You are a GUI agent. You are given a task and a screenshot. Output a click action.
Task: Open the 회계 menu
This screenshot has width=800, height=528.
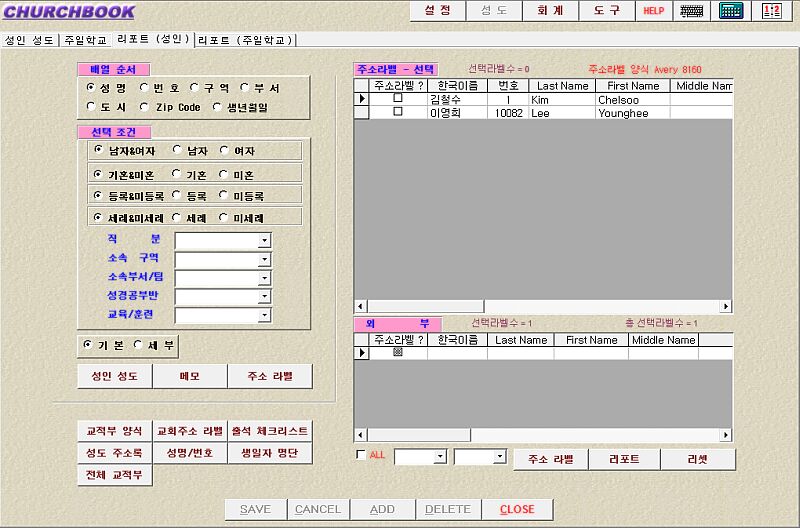click(x=551, y=11)
